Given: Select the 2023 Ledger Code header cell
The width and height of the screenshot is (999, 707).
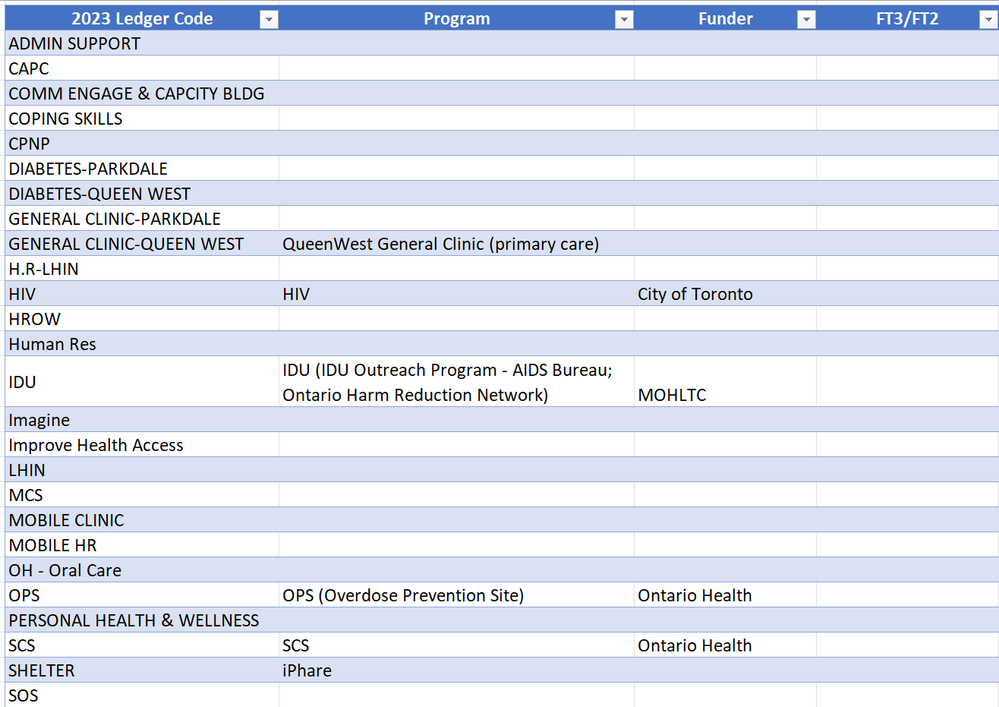Looking at the screenshot, I should click(x=142, y=18).
